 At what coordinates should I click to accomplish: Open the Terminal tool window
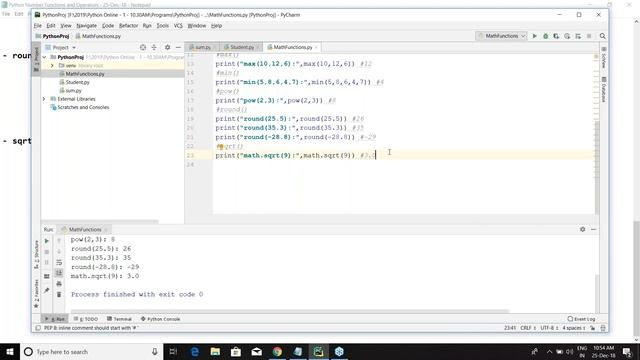tap(119, 319)
